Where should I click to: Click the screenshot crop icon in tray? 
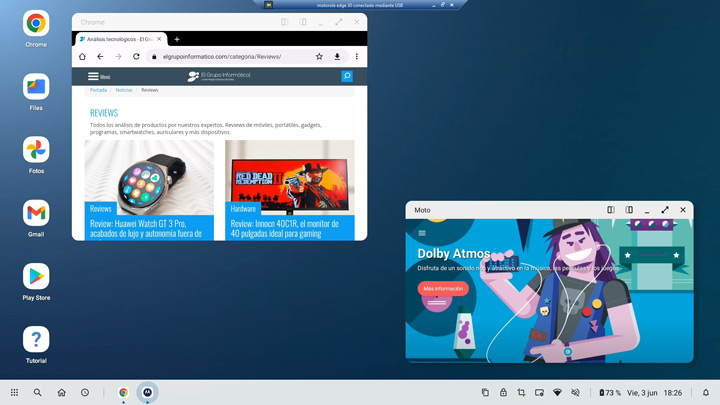pos(521,393)
